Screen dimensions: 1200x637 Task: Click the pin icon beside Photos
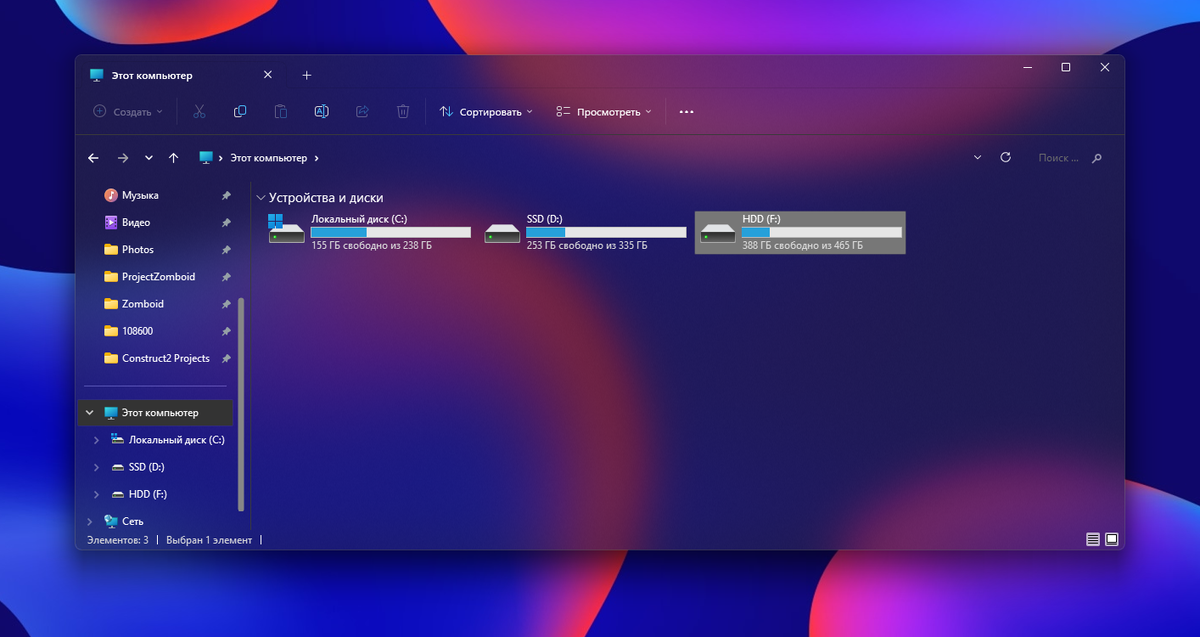point(226,250)
